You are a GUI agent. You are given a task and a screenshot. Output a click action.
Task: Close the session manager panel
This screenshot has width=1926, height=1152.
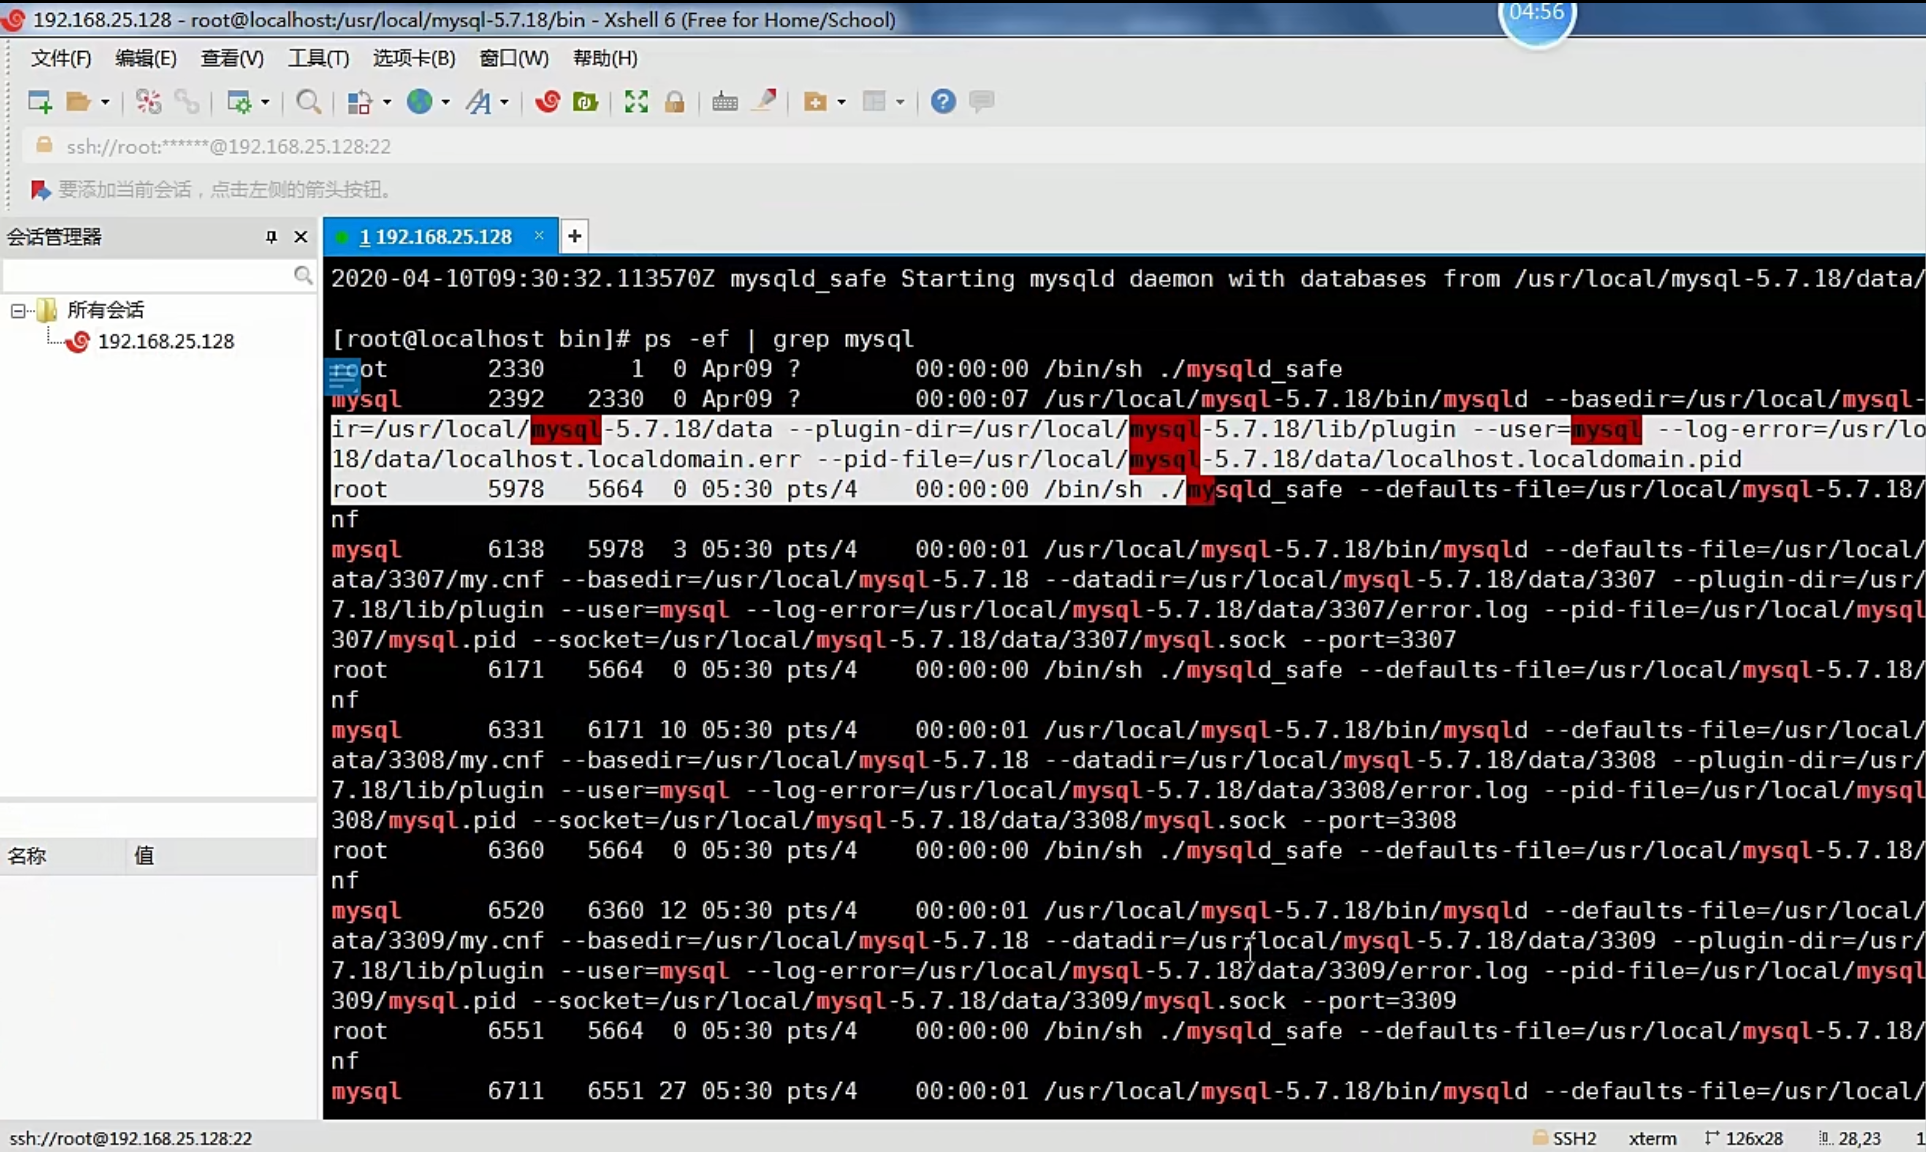click(301, 237)
